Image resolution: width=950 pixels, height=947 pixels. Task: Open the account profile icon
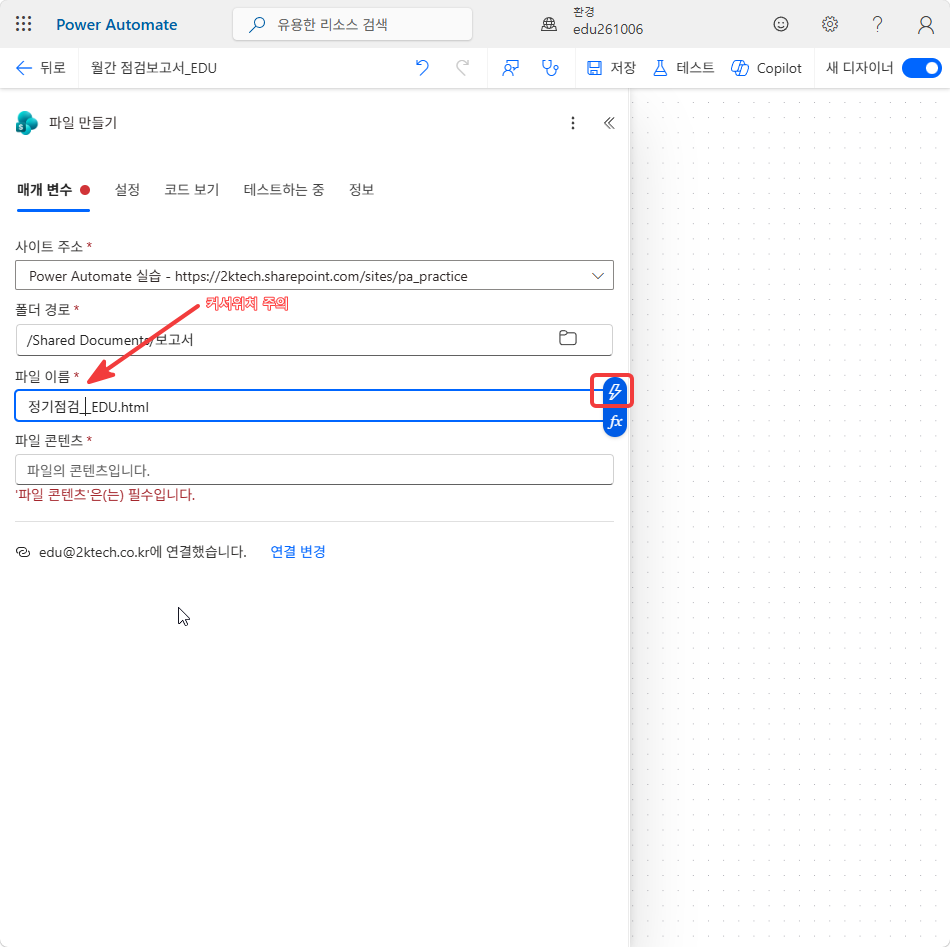coord(926,24)
